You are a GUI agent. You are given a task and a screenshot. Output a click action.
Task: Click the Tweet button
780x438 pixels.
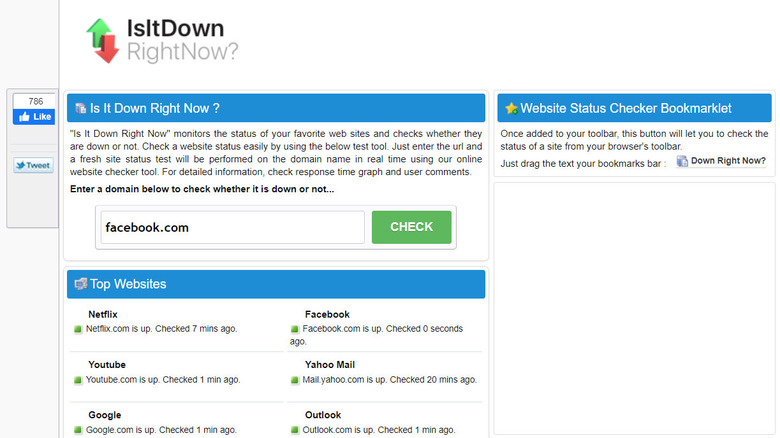pyautogui.click(x=33, y=165)
